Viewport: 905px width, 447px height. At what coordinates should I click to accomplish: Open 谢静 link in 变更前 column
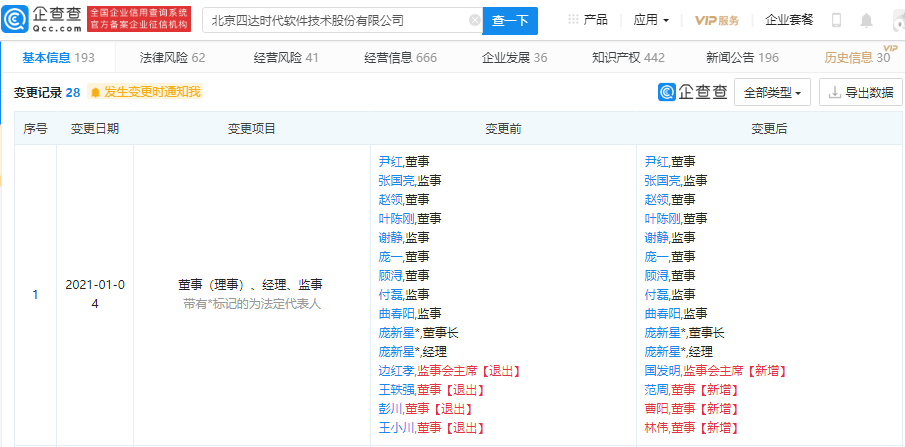click(391, 237)
